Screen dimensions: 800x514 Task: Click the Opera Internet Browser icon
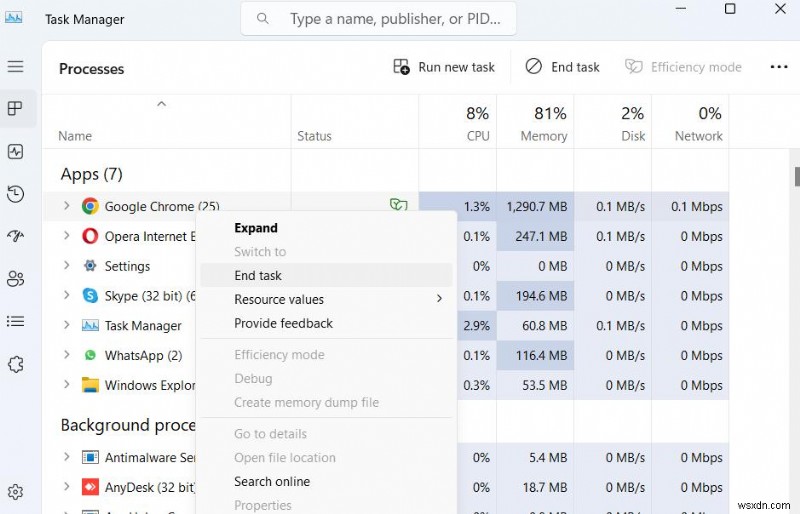[90, 236]
